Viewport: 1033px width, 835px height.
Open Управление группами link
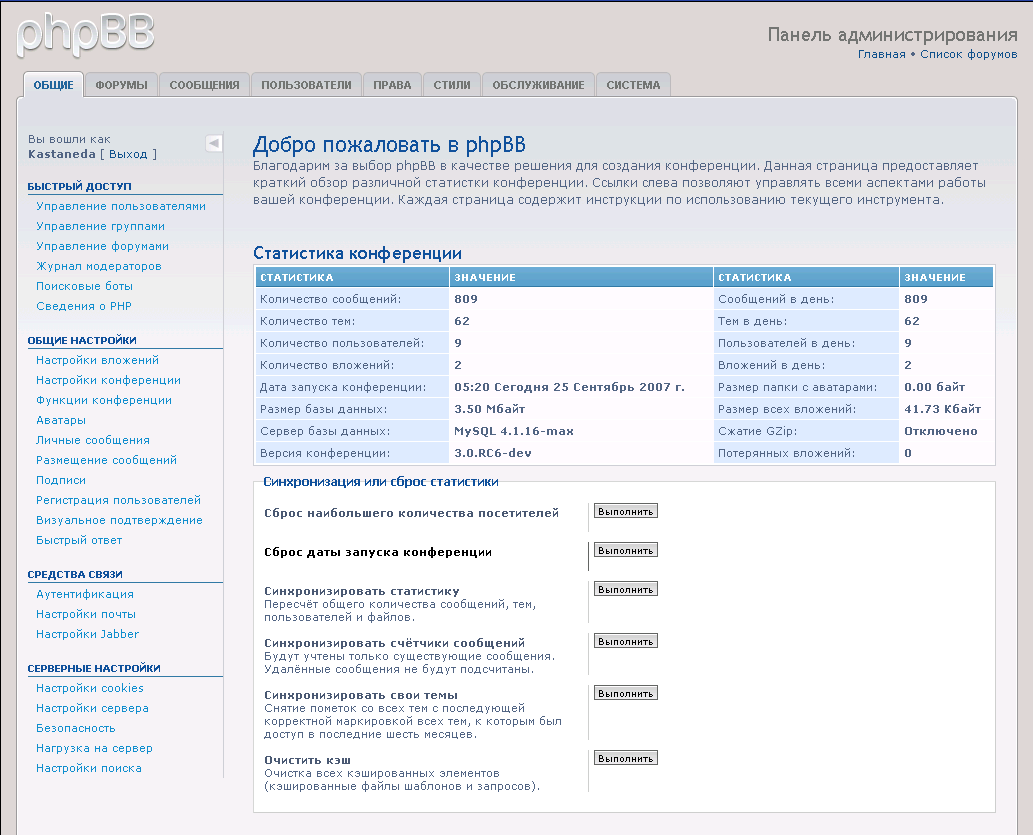[100, 226]
